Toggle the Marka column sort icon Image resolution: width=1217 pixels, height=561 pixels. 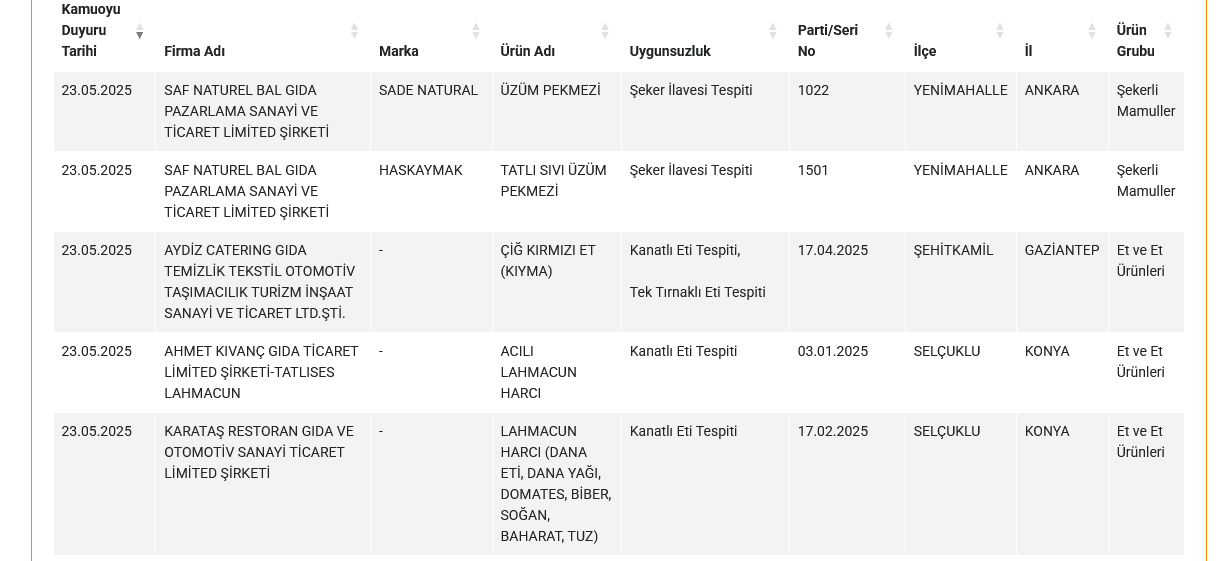[x=476, y=31]
